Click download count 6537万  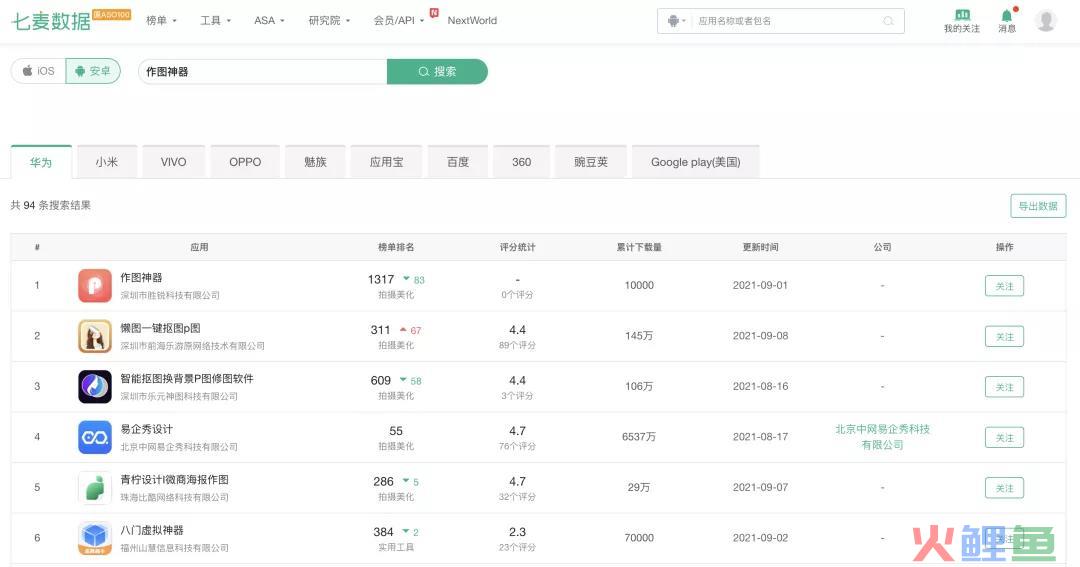[x=639, y=437]
